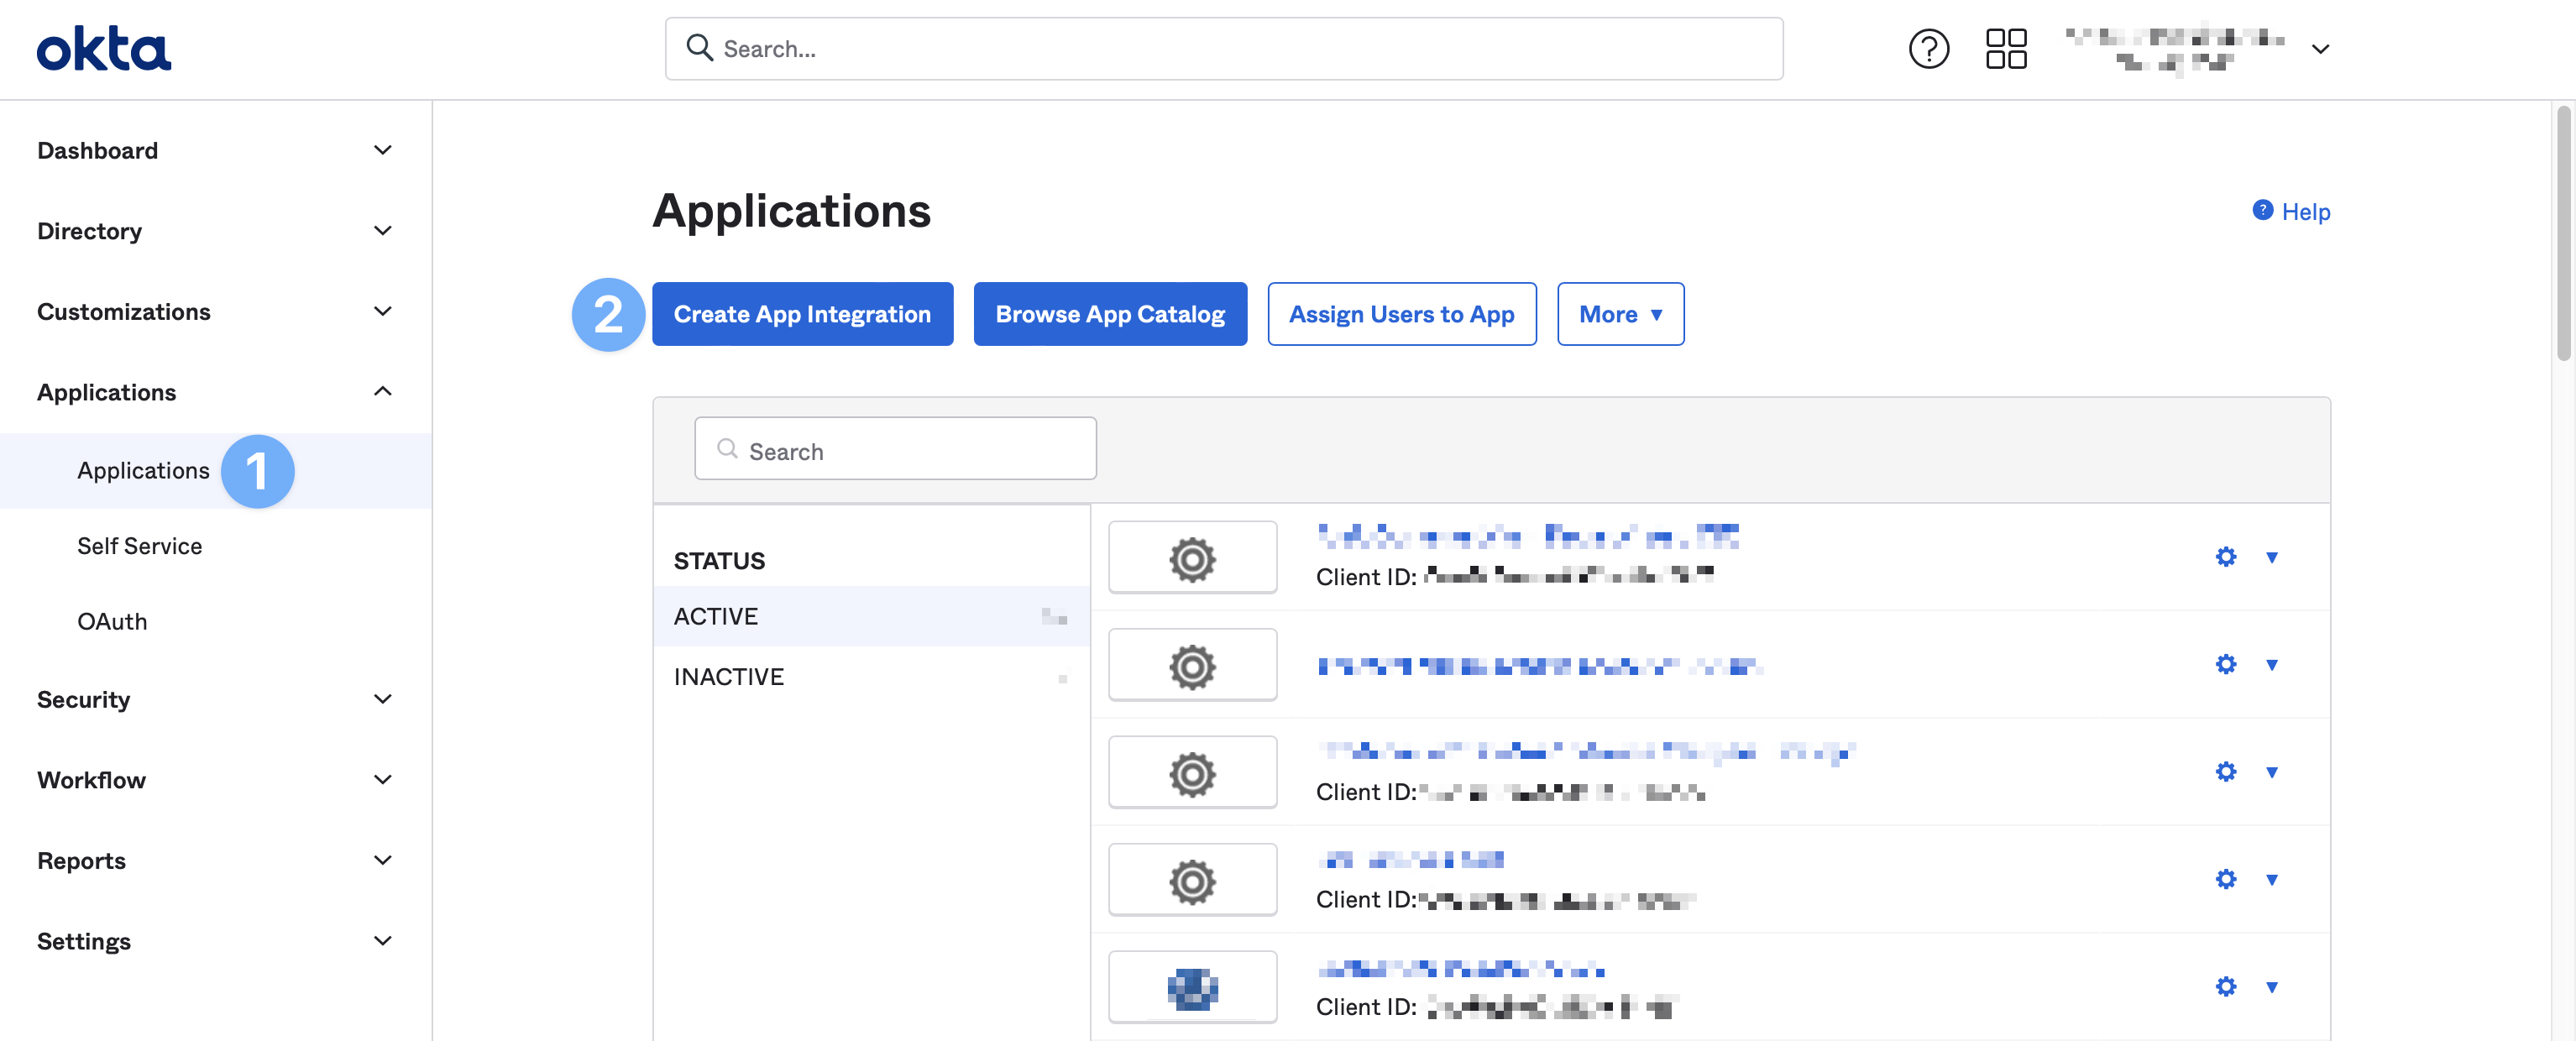The width and height of the screenshot is (2576, 1041).
Task: Click gear icon for the fourth application row
Action: coord(2225,879)
